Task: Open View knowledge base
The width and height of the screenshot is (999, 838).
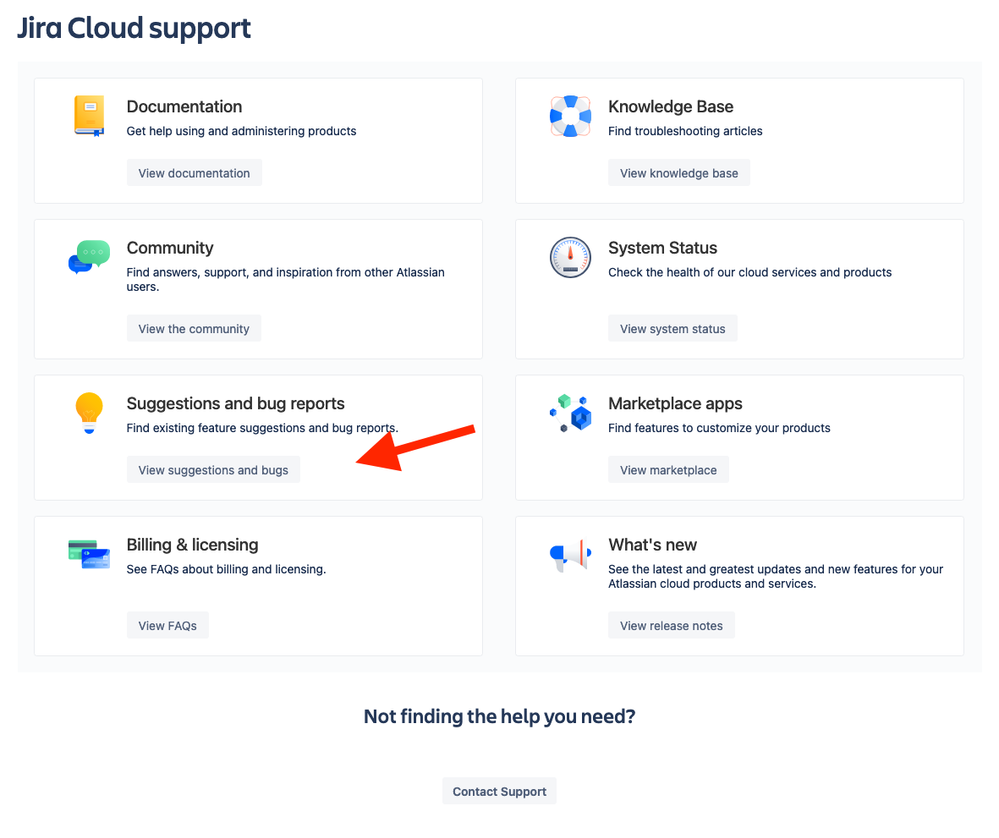Action: pyautogui.click(x=679, y=173)
